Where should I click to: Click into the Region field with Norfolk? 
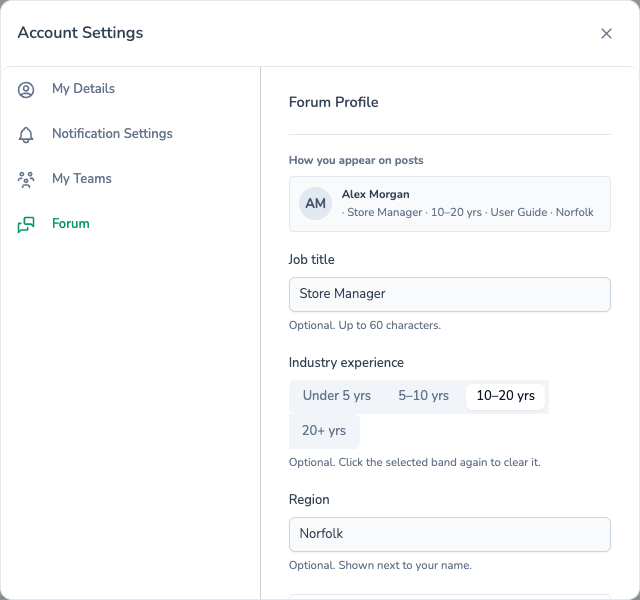click(450, 534)
